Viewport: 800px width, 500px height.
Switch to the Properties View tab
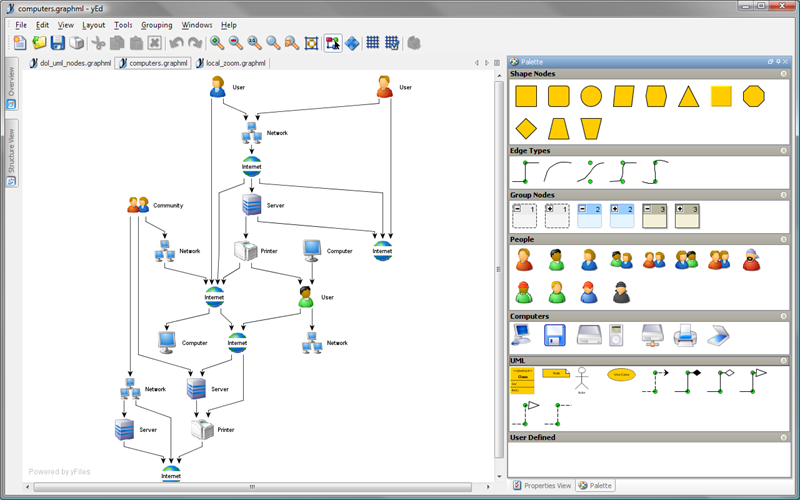point(542,485)
